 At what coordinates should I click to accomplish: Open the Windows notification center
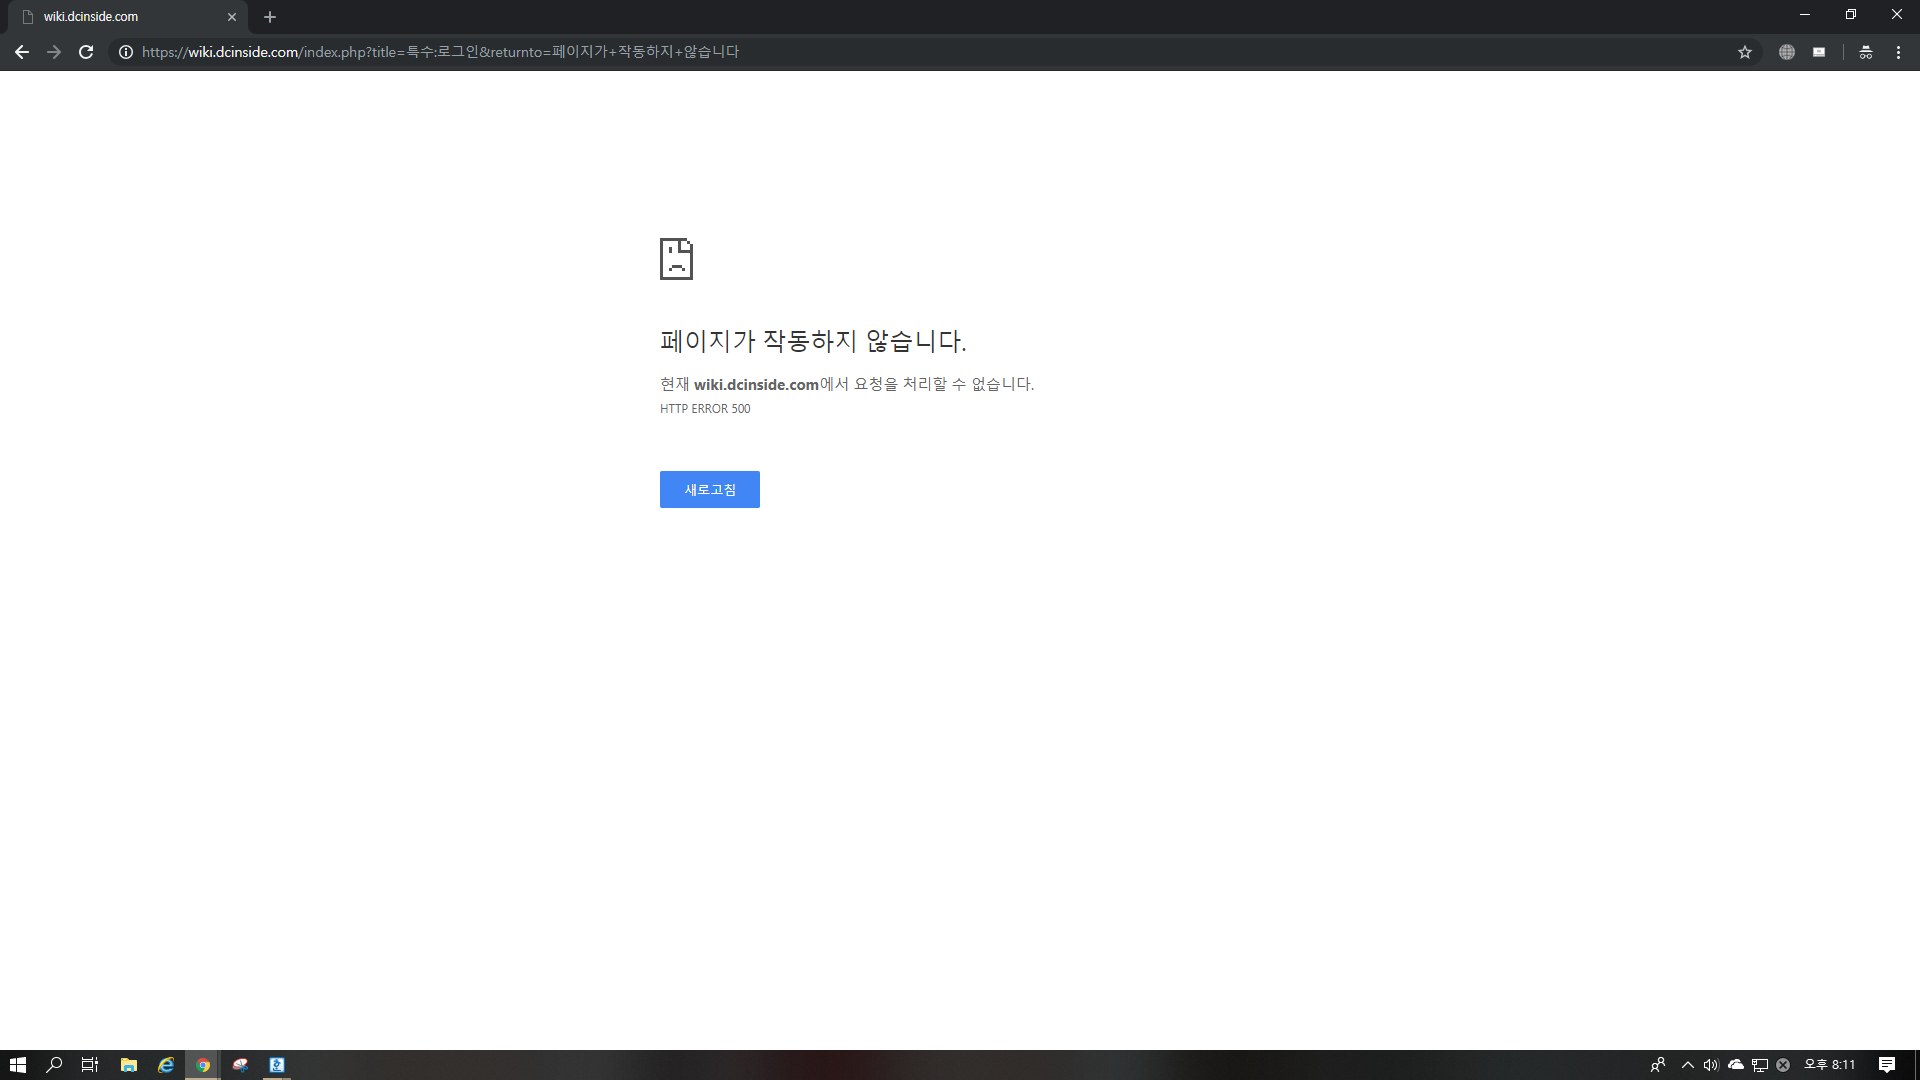pyautogui.click(x=1887, y=1065)
